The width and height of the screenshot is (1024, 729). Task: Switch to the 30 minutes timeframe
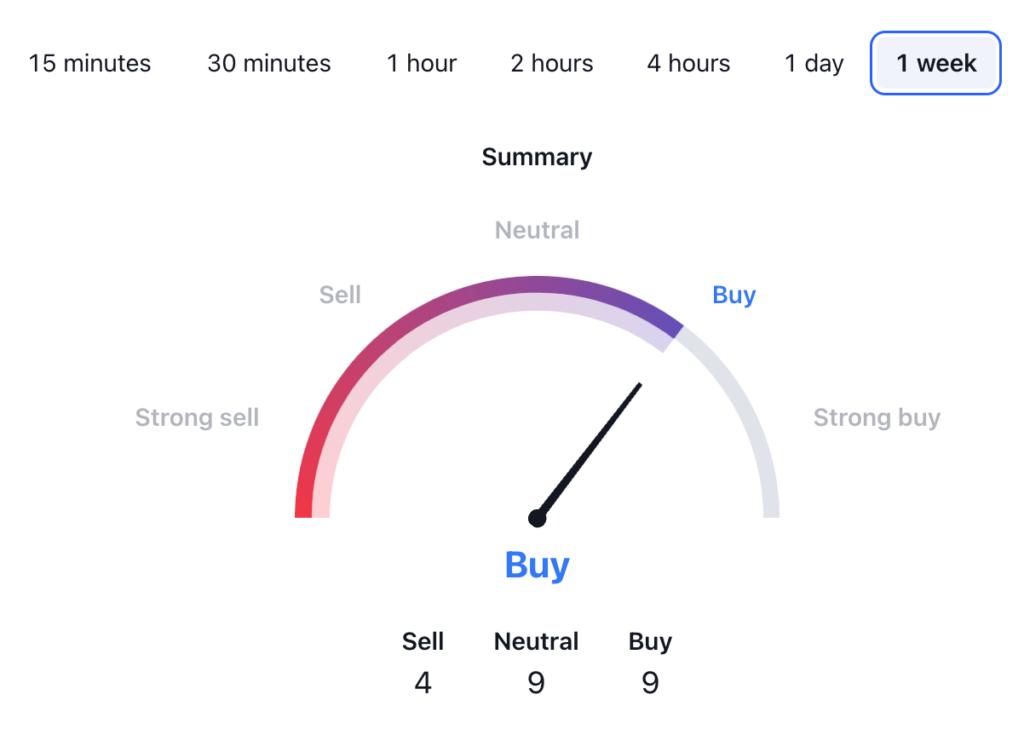tap(269, 63)
